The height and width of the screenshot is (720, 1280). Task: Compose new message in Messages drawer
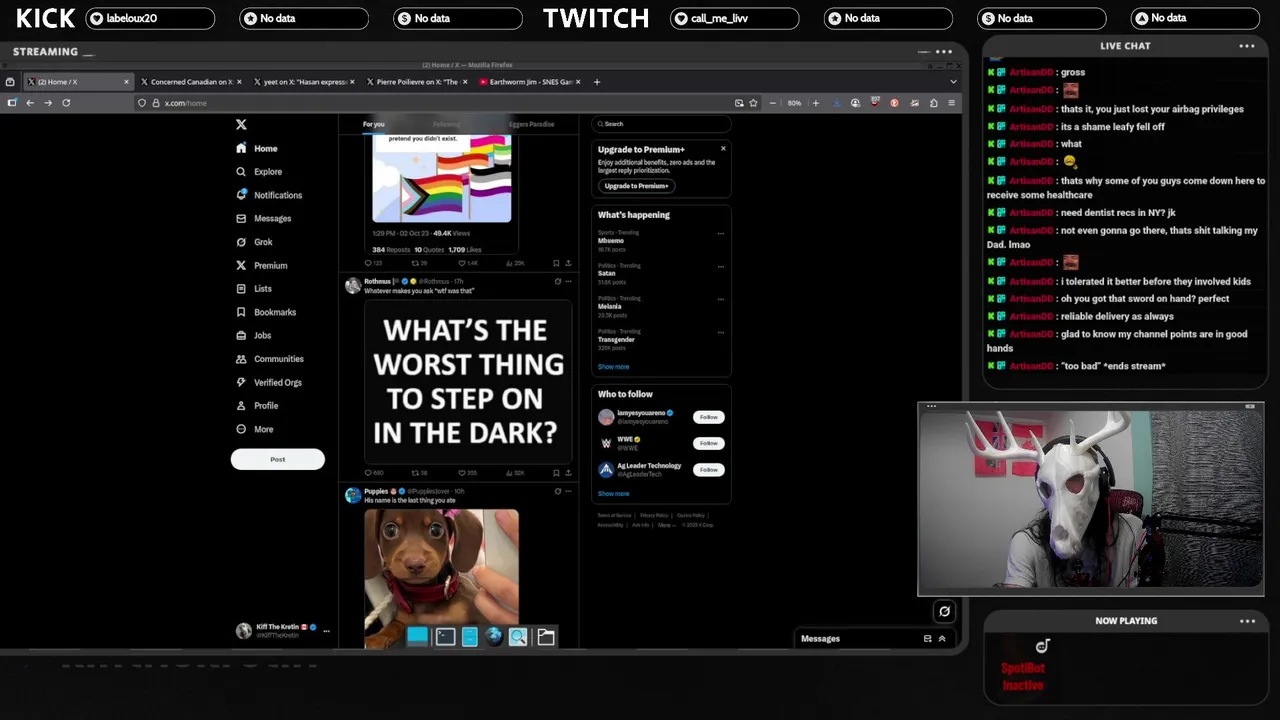coord(927,638)
